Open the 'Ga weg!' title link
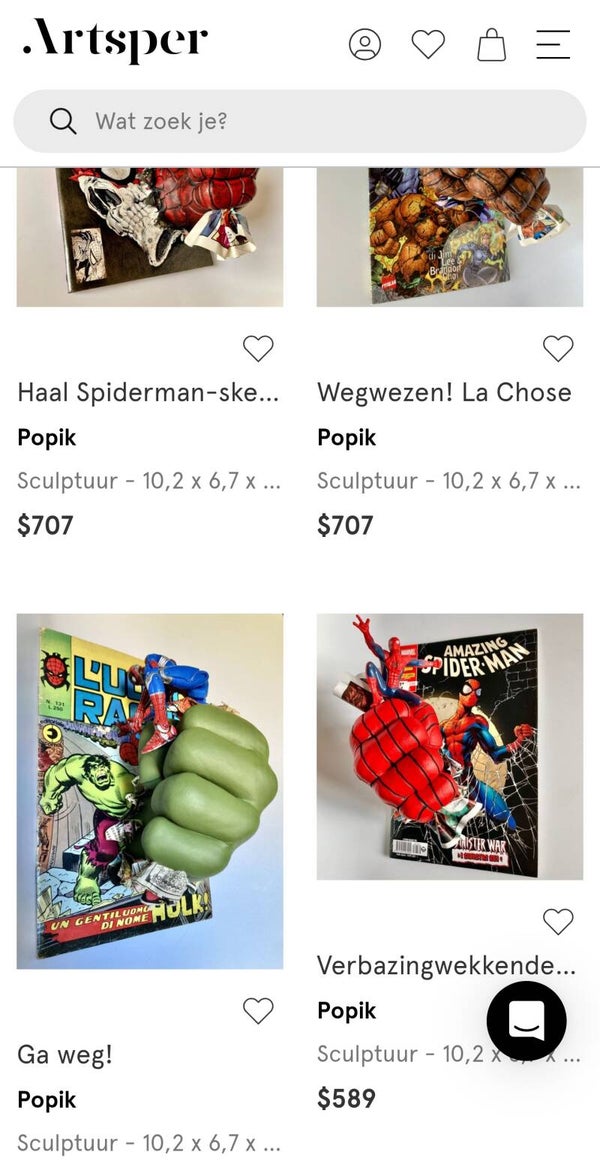Screen dimensions: 600x1173 65,1055
